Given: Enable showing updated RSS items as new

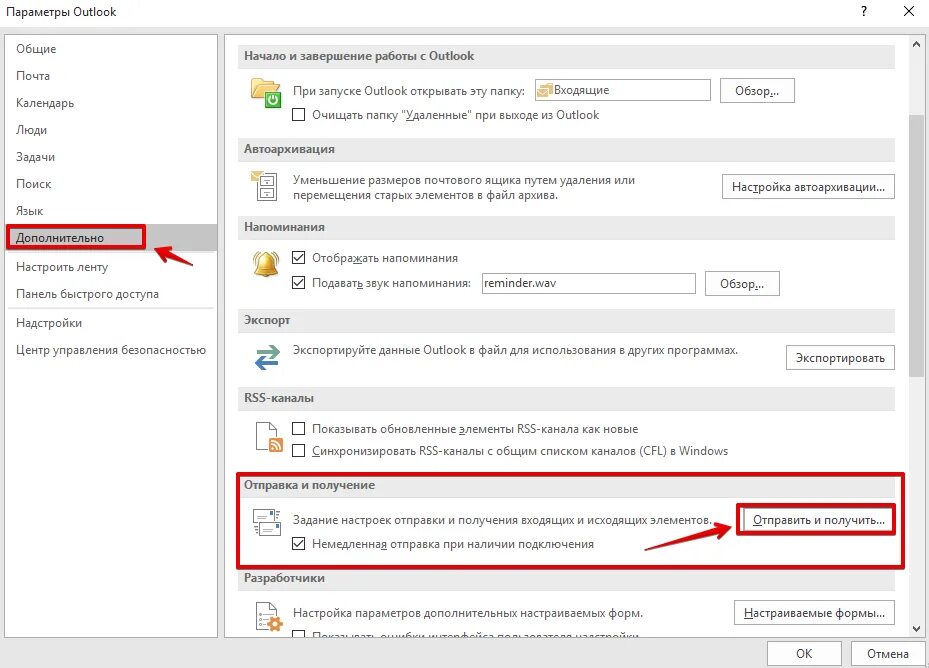Looking at the screenshot, I should coord(299,428).
